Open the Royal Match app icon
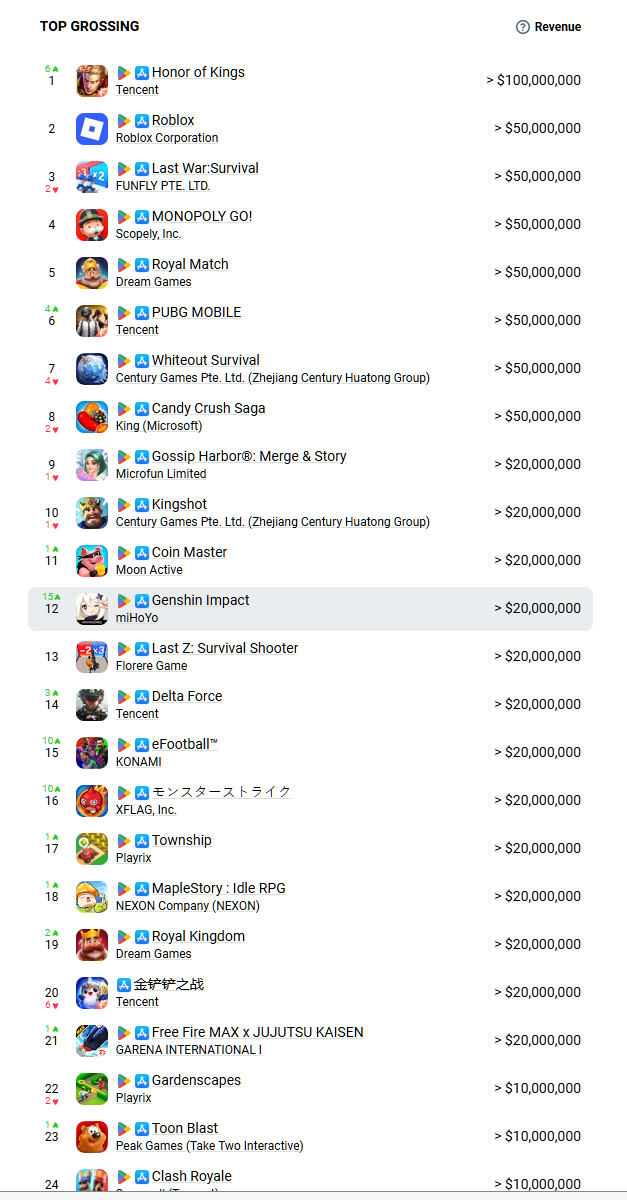This screenshot has width=627, height=1200. tap(92, 273)
